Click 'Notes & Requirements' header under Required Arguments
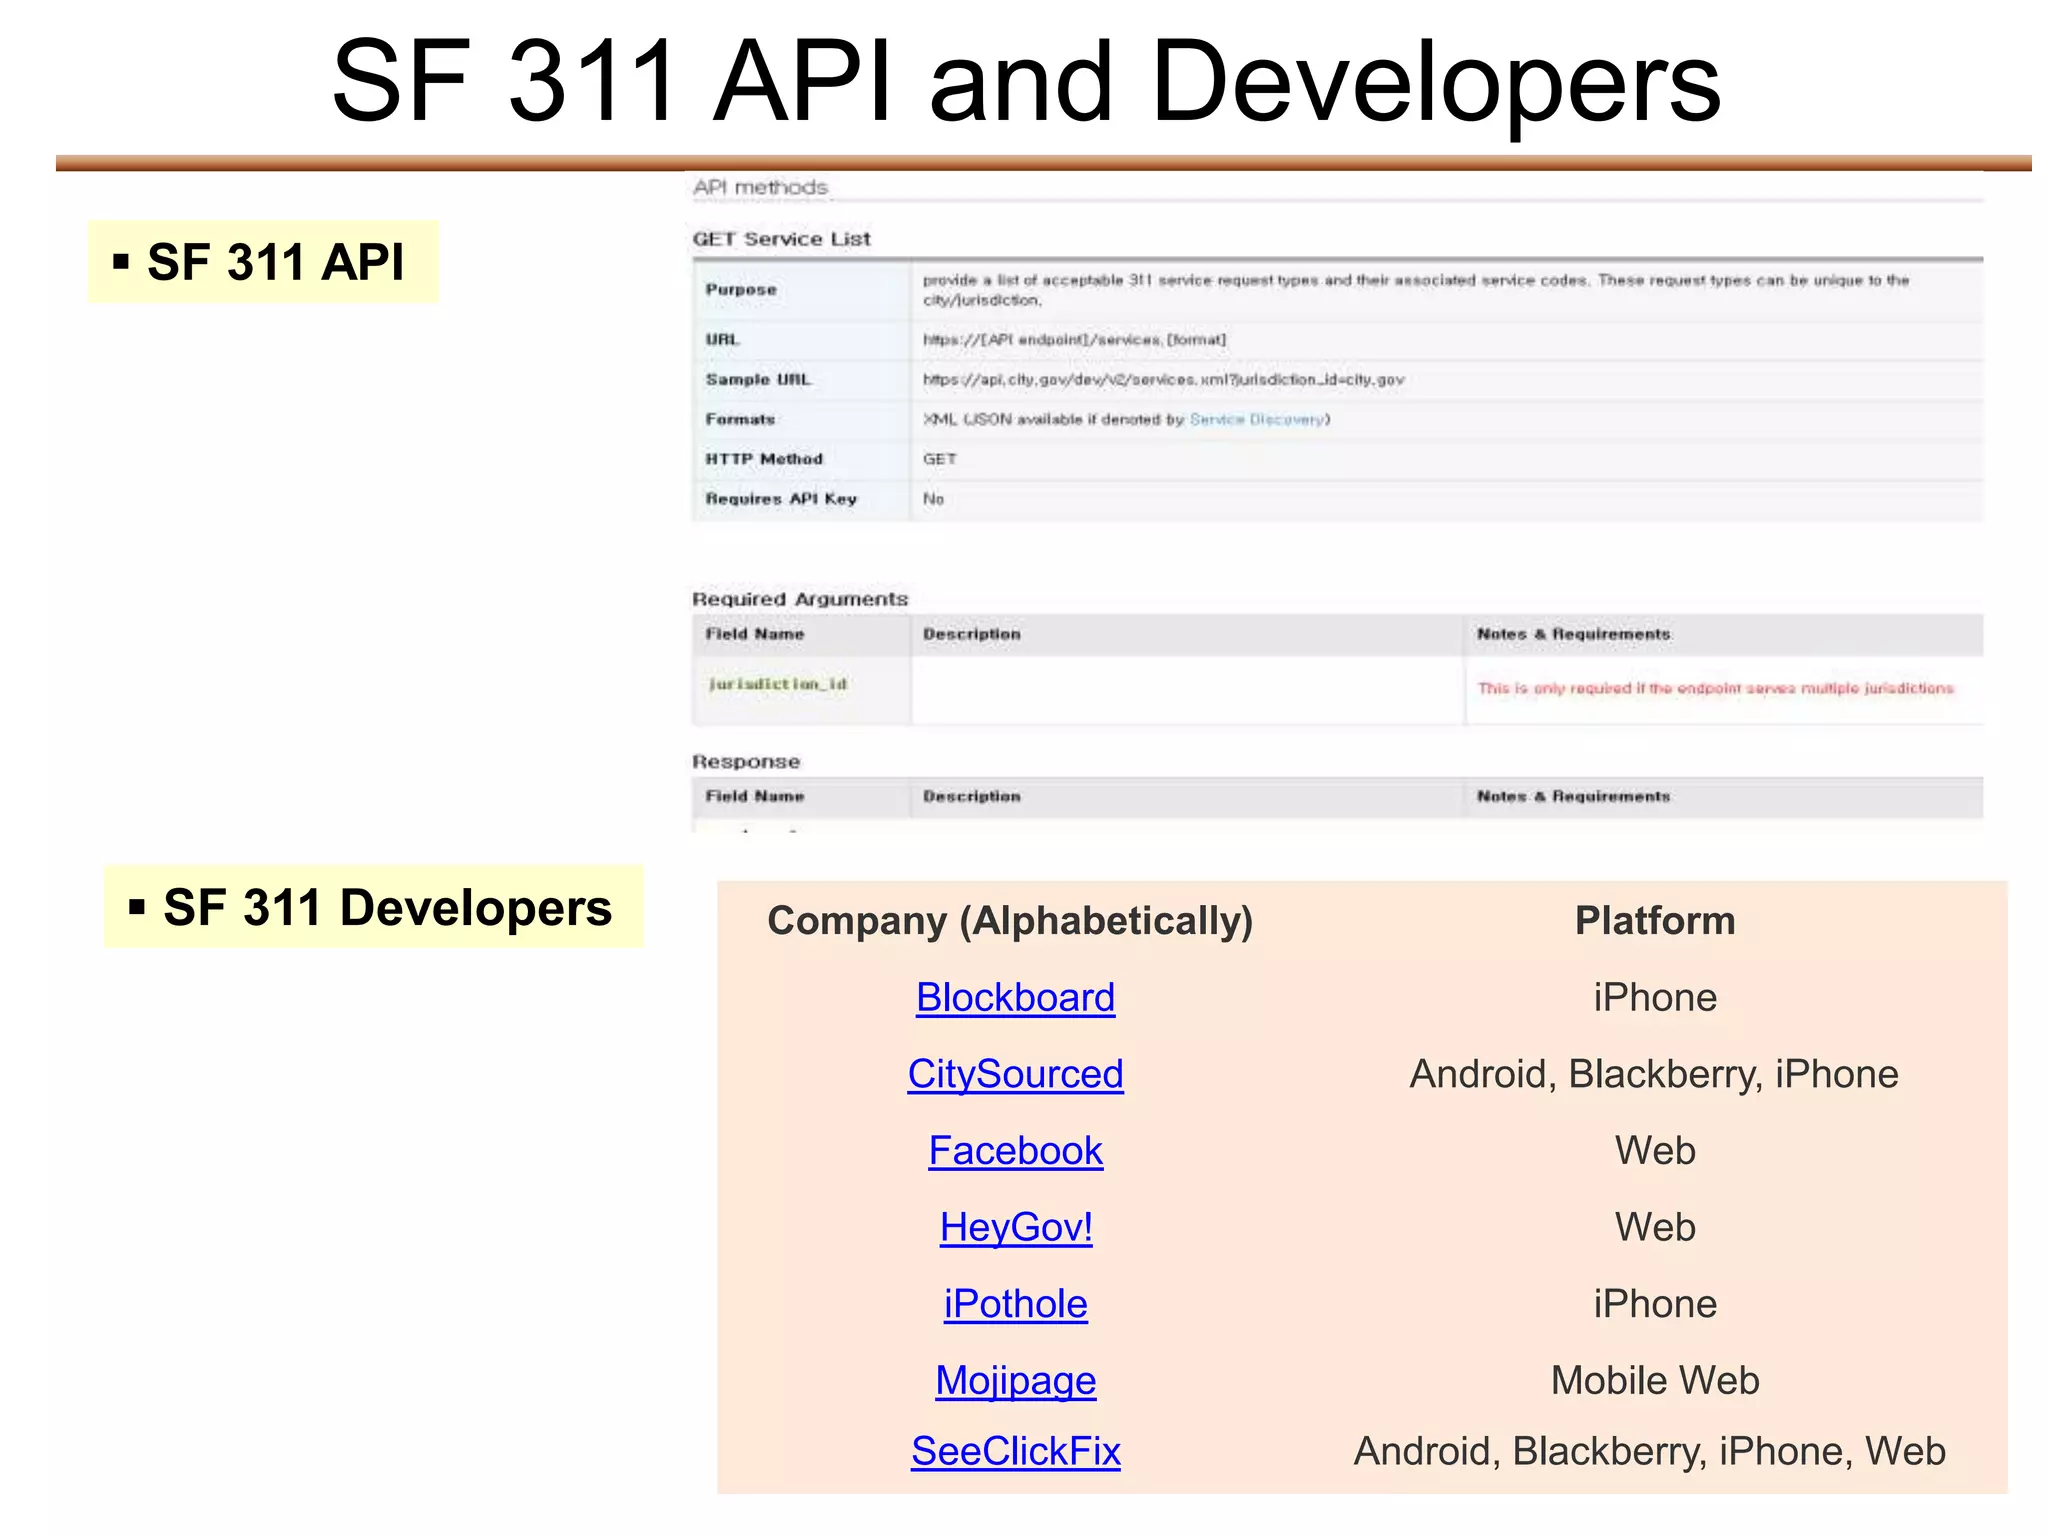This screenshot has height=1536, width=2048. pos(1573,634)
